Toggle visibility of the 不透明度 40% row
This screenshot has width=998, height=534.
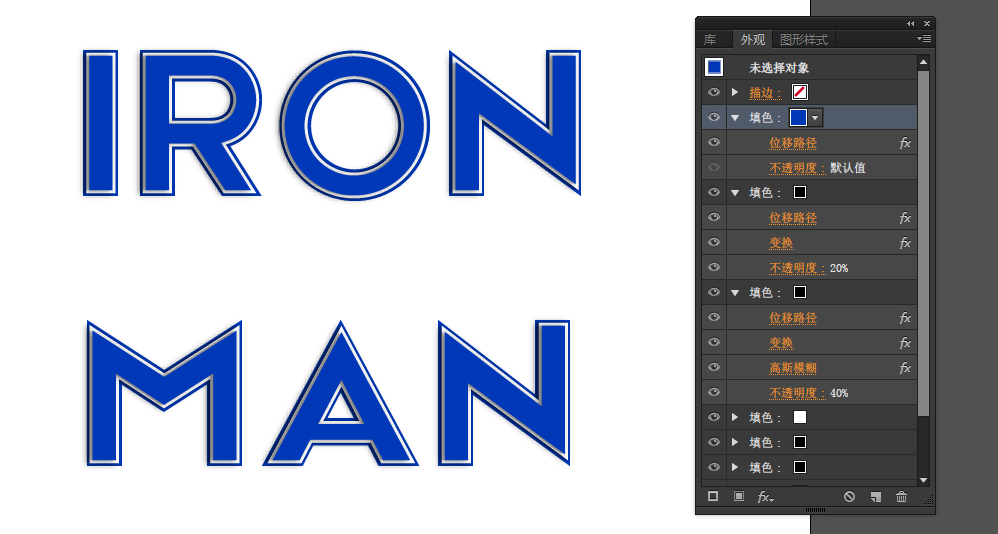coord(714,392)
